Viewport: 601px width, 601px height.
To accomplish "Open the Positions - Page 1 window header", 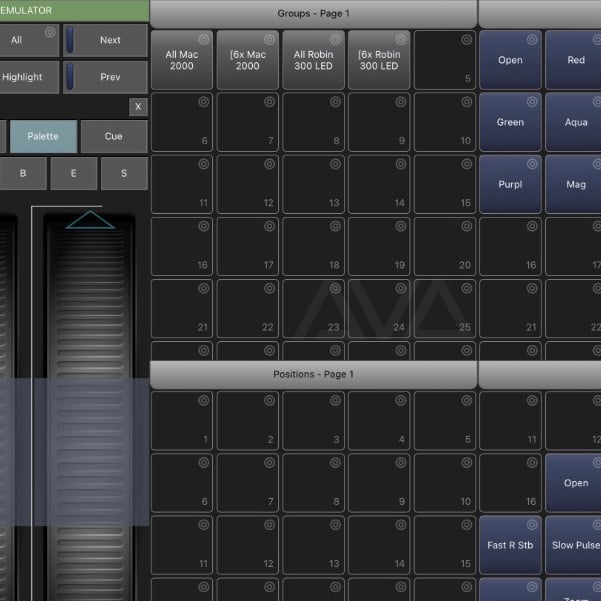I will pyautogui.click(x=314, y=374).
